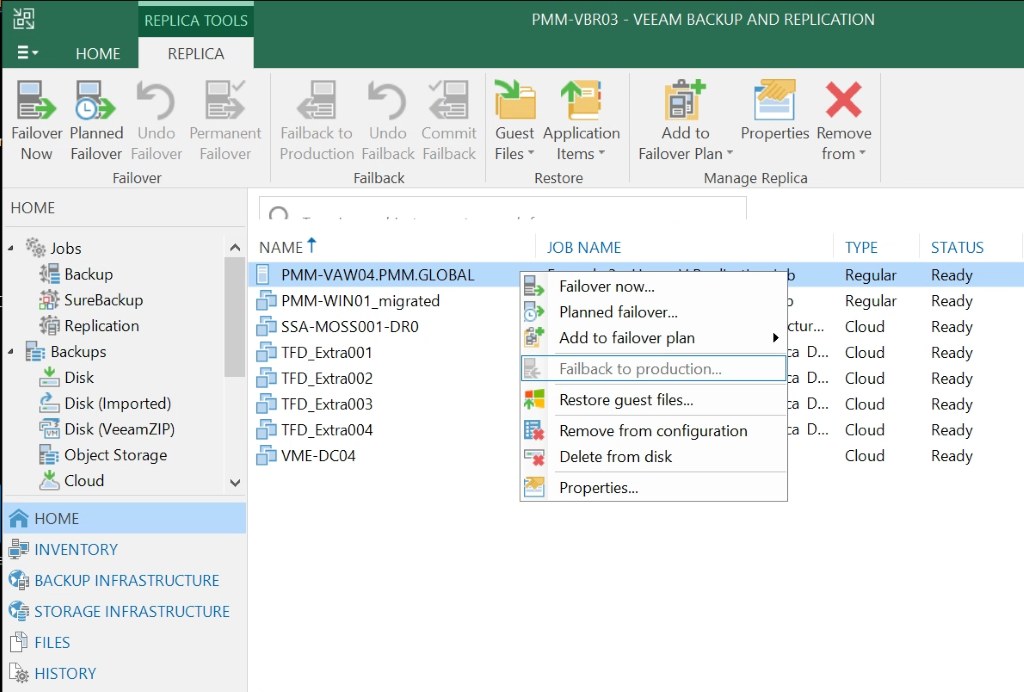The height and width of the screenshot is (692, 1024).
Task: Open the Add to Failover Plan dropdown
Action: 685,121
